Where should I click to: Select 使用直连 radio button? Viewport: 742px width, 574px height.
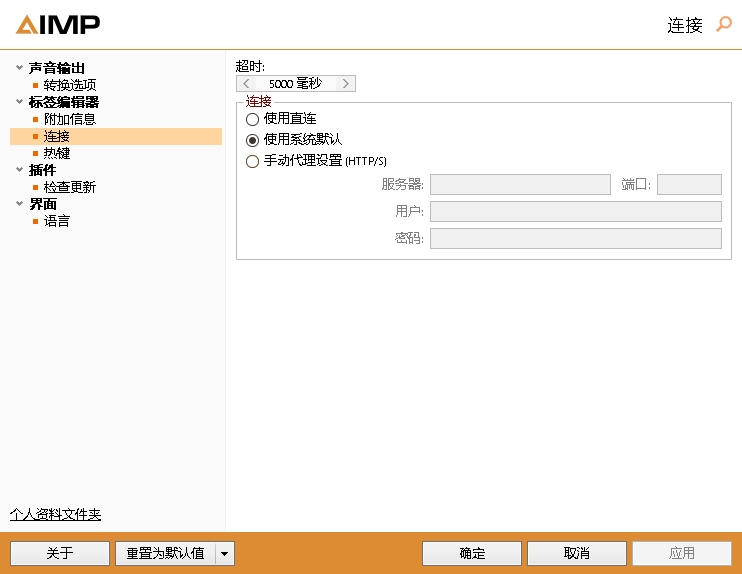253,119
